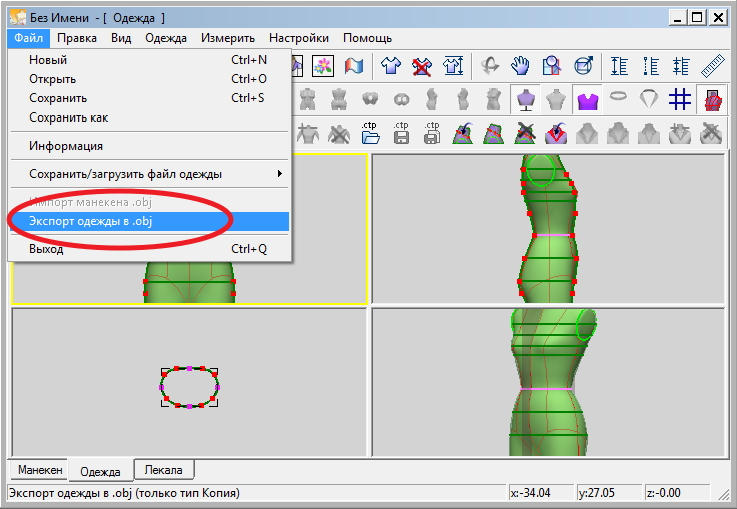Toggle the blue grid display

pos(680,99)
